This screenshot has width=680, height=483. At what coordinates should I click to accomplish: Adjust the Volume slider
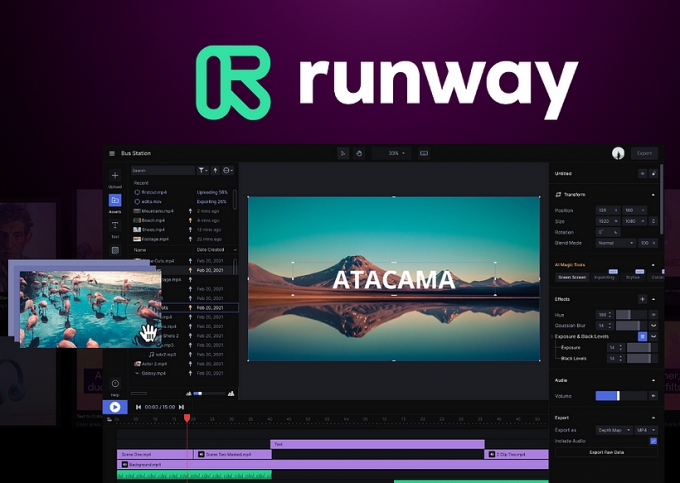pyautogui.click(x=619, y=395)
